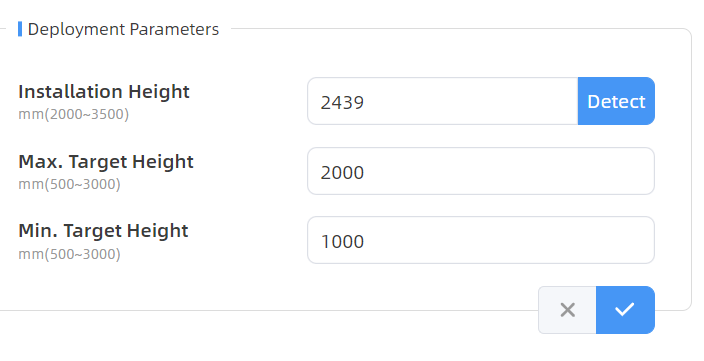Focus the Installation Height input field

point(443,101)
